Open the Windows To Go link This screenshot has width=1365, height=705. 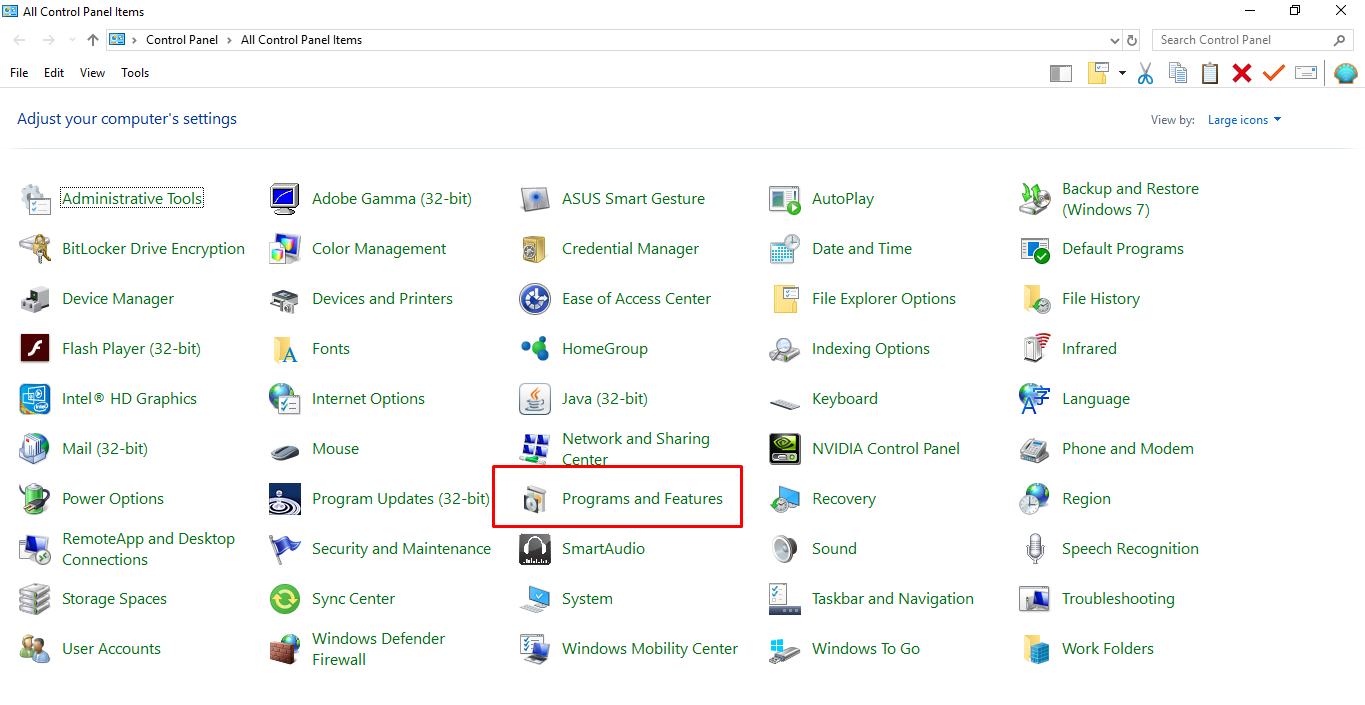[x=866, y=649]
